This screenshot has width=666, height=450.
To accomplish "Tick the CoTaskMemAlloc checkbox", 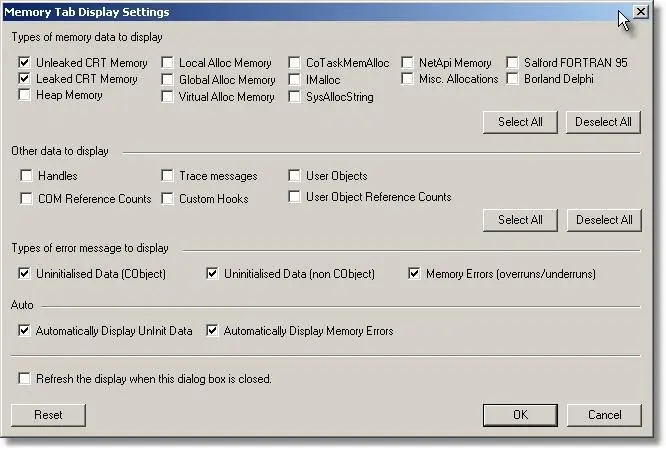I will click(294, 62).
